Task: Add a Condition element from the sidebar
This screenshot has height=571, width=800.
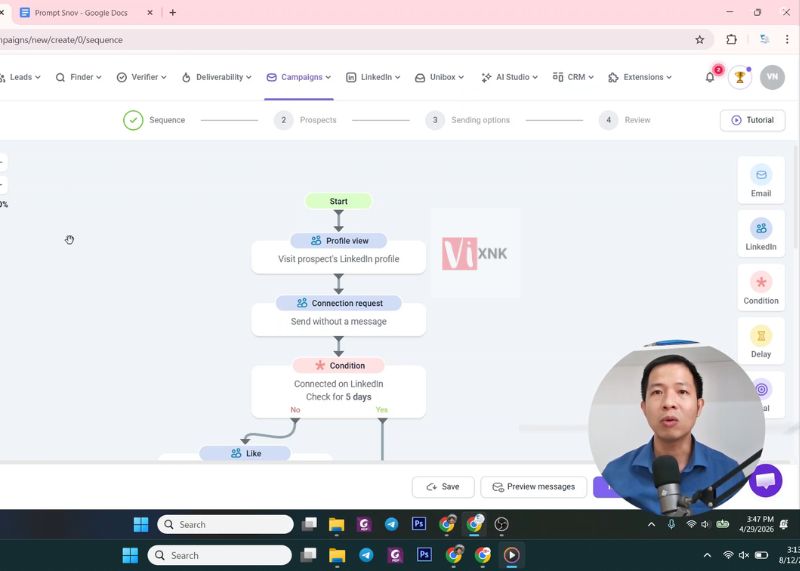Action: (x=761, y=288)
